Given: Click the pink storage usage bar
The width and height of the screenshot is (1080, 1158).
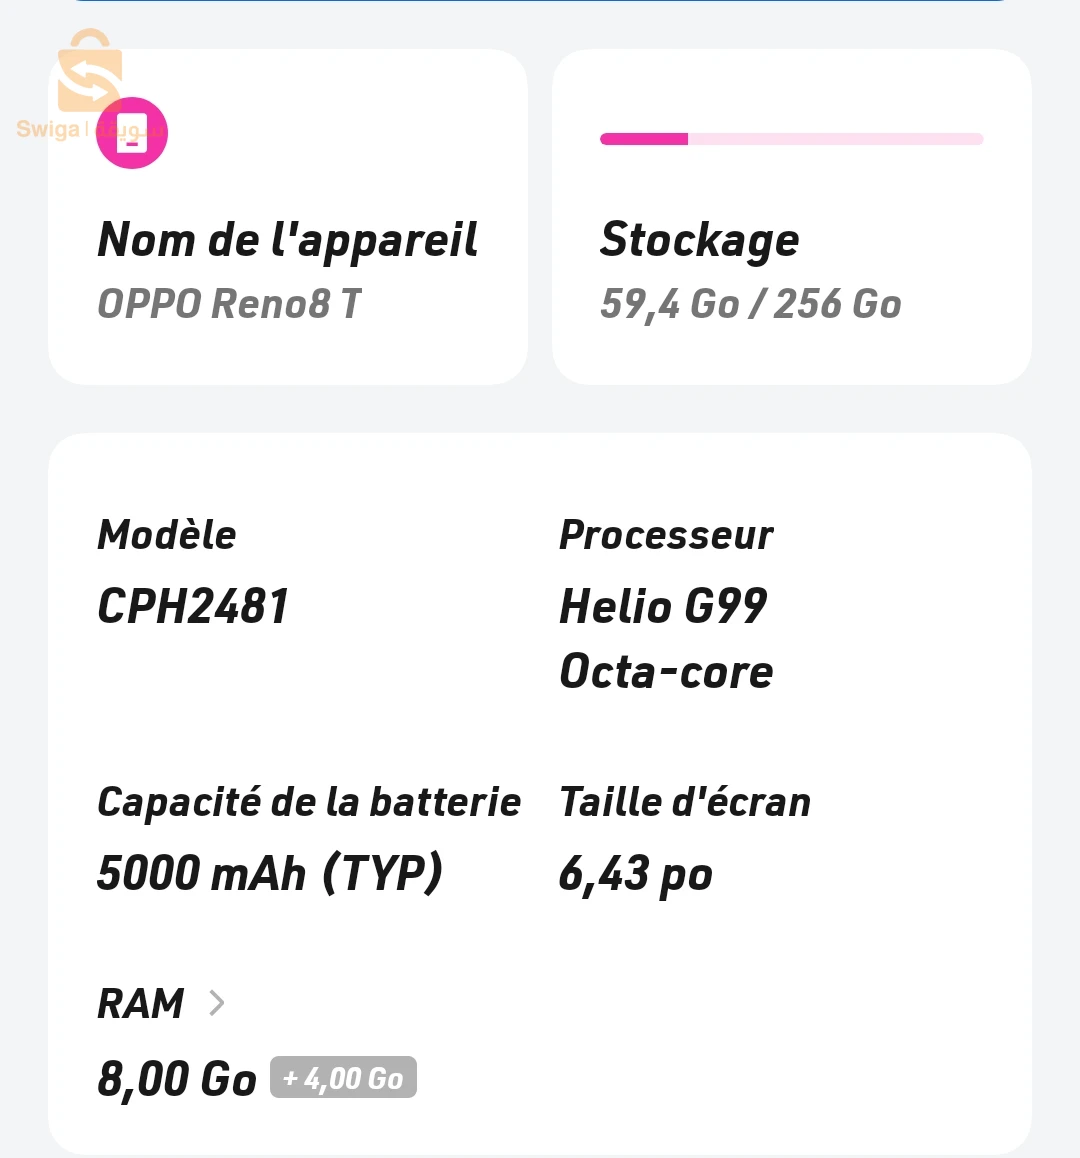Looking at the screenshot, I should (791, 139).
